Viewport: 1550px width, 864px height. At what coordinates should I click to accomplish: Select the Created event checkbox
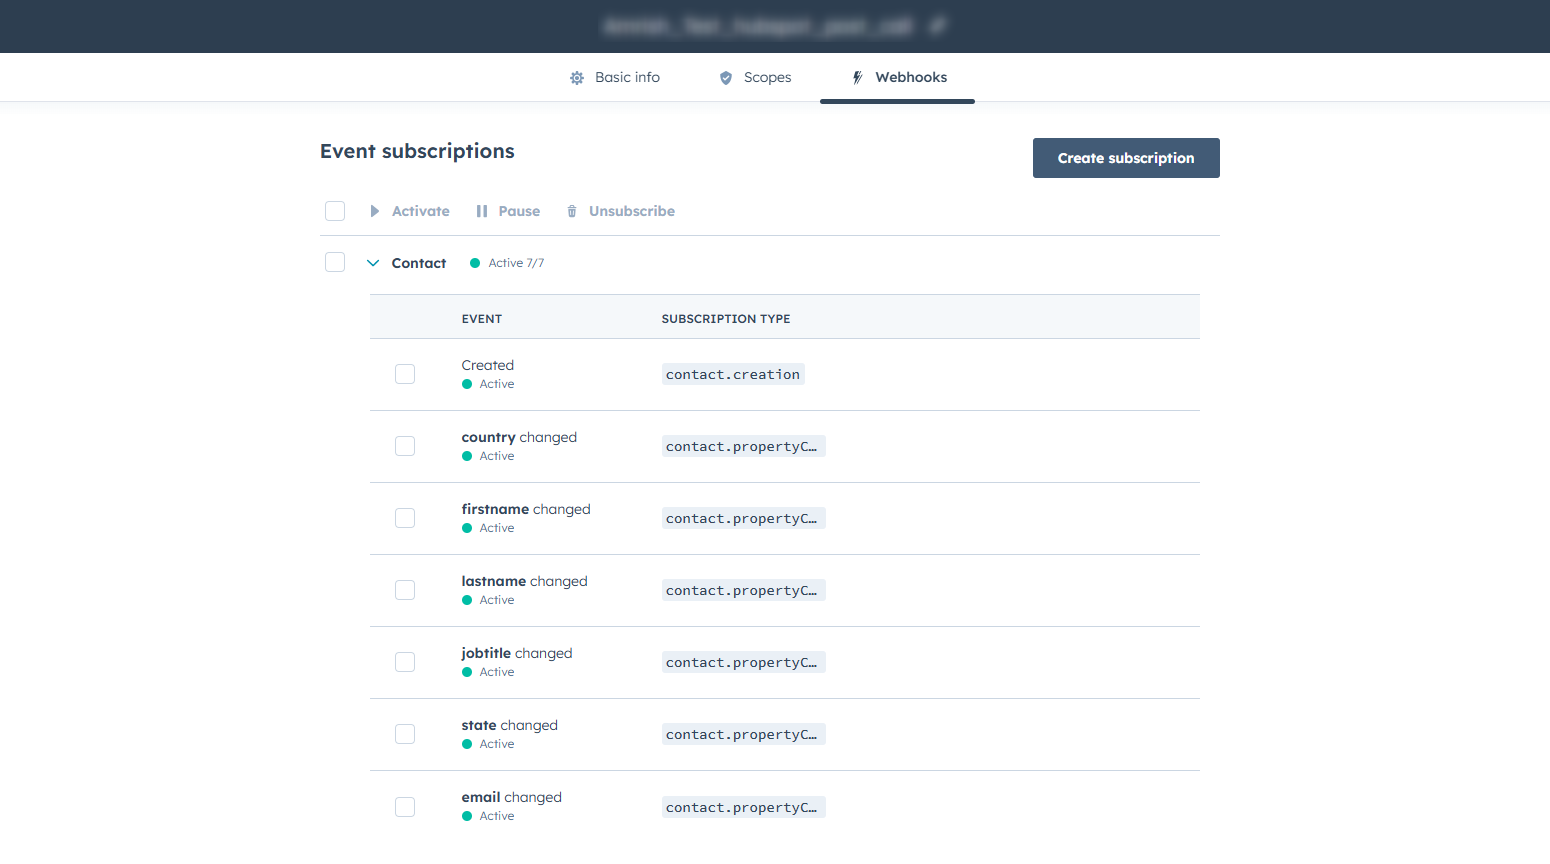point(405,374)
